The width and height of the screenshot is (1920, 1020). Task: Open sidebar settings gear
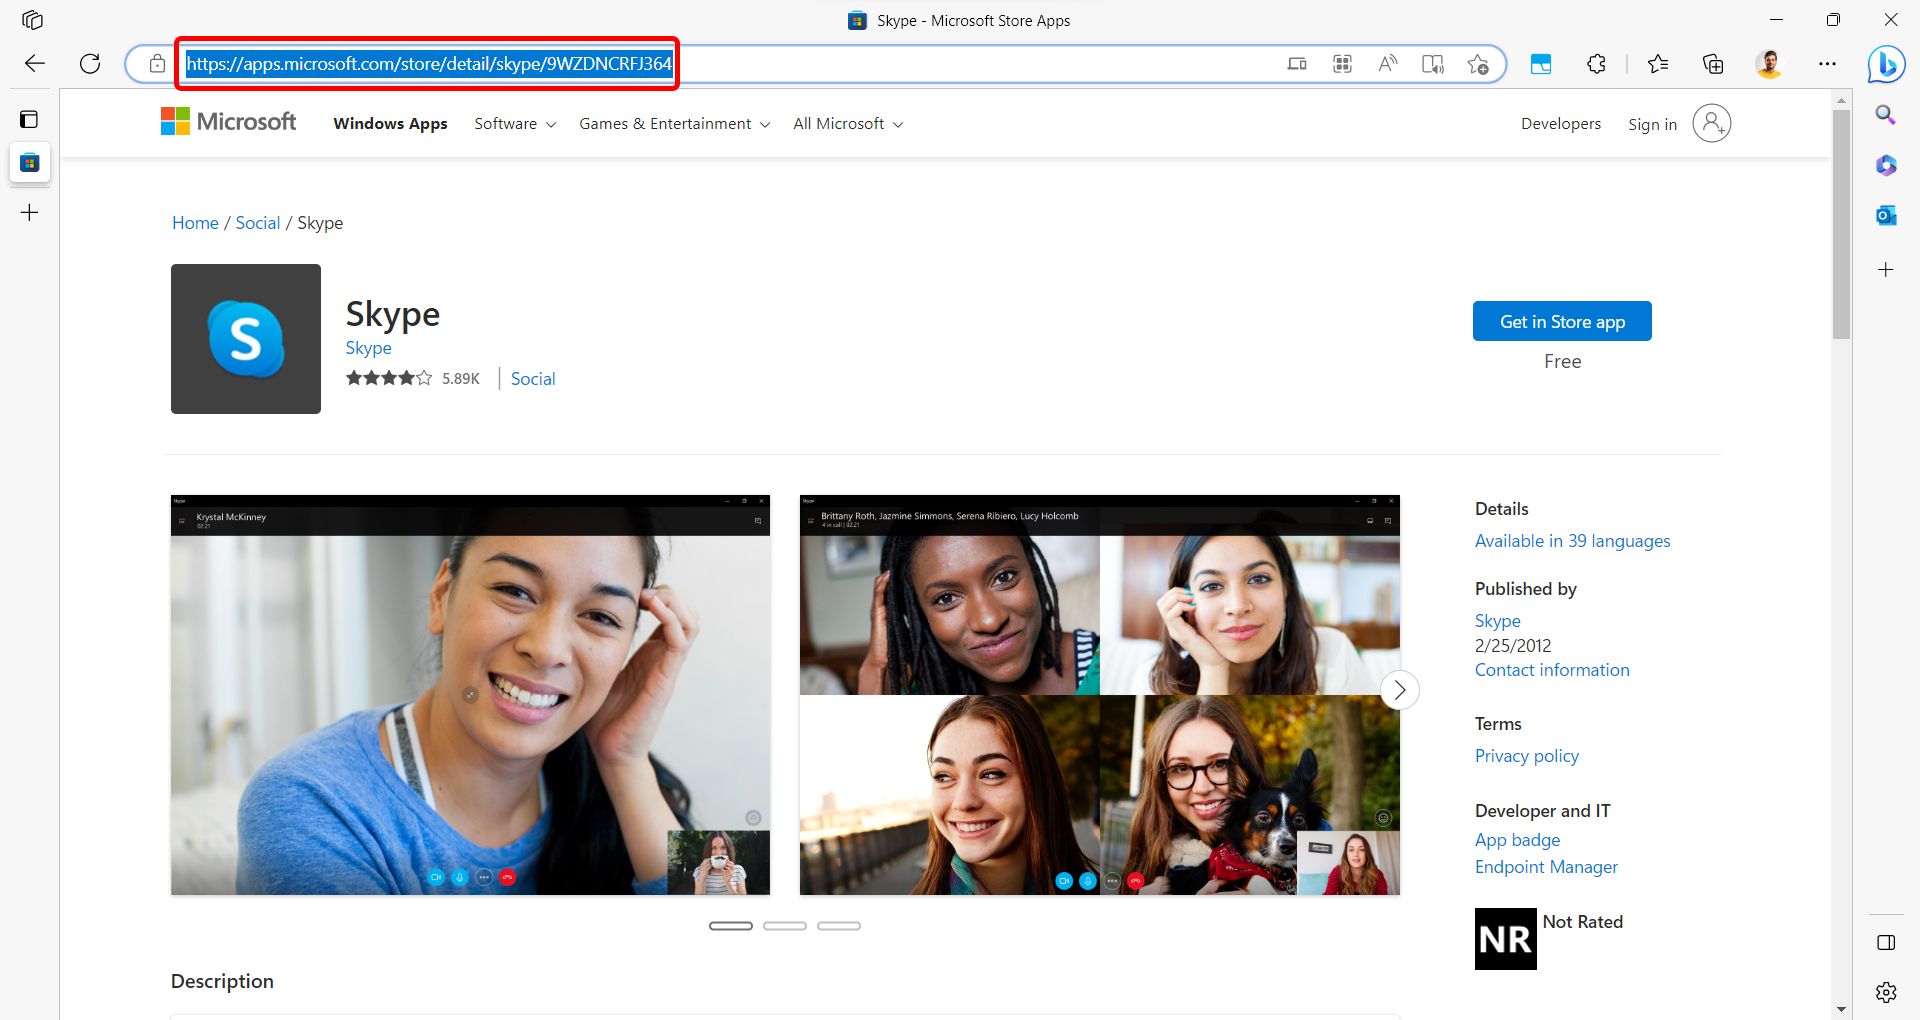click(x=1886, y=992)
